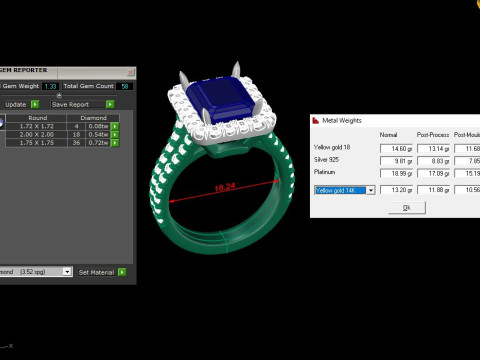Click the Update button
This screenshot has width=480, height=360.
click(16, 104)
